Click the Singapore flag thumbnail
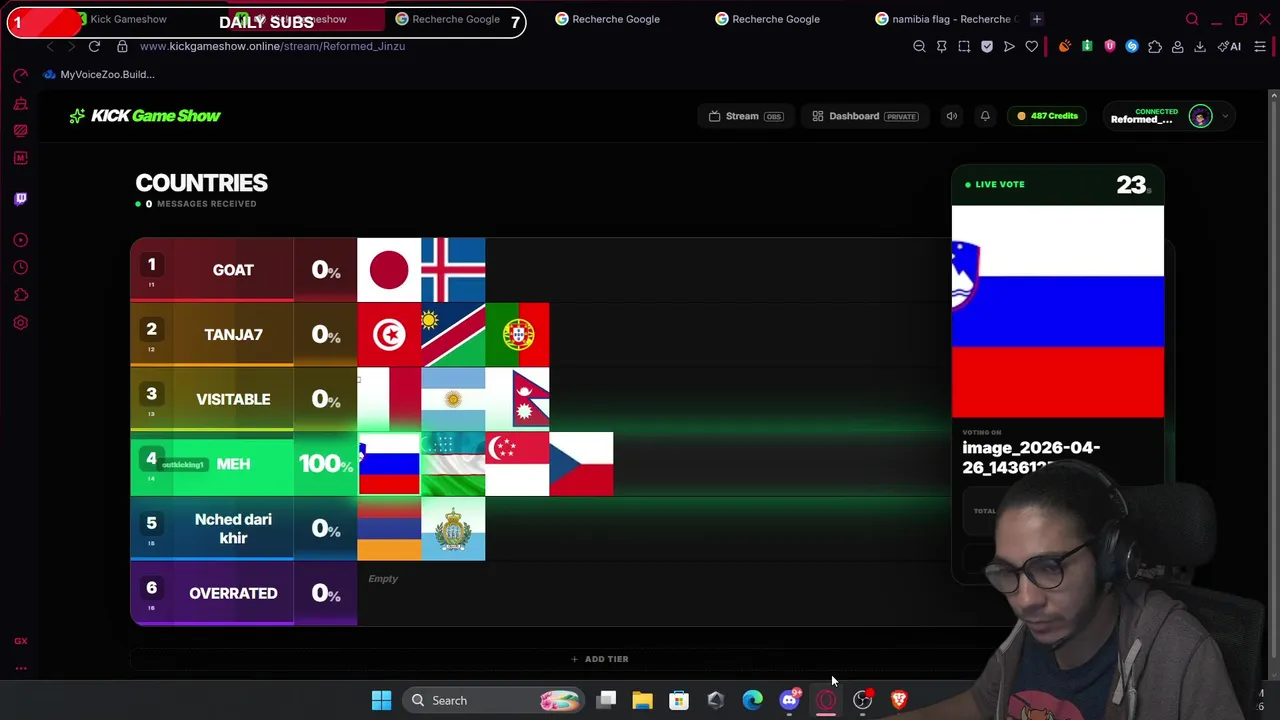Screen dimensions: 1280x720 pos(517,464)
